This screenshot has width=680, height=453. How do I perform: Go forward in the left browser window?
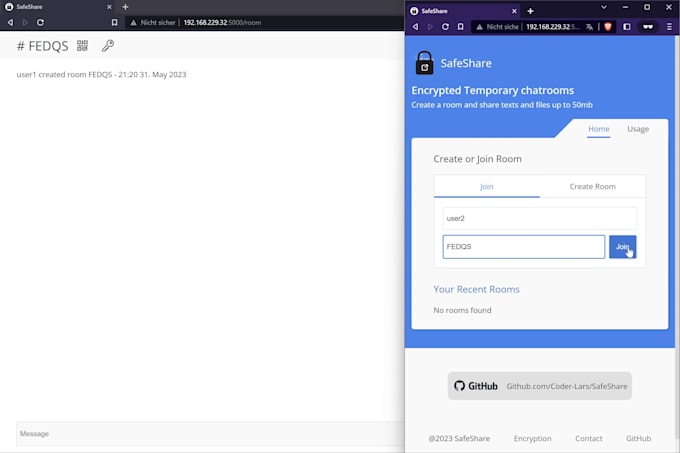pos(25,23)
